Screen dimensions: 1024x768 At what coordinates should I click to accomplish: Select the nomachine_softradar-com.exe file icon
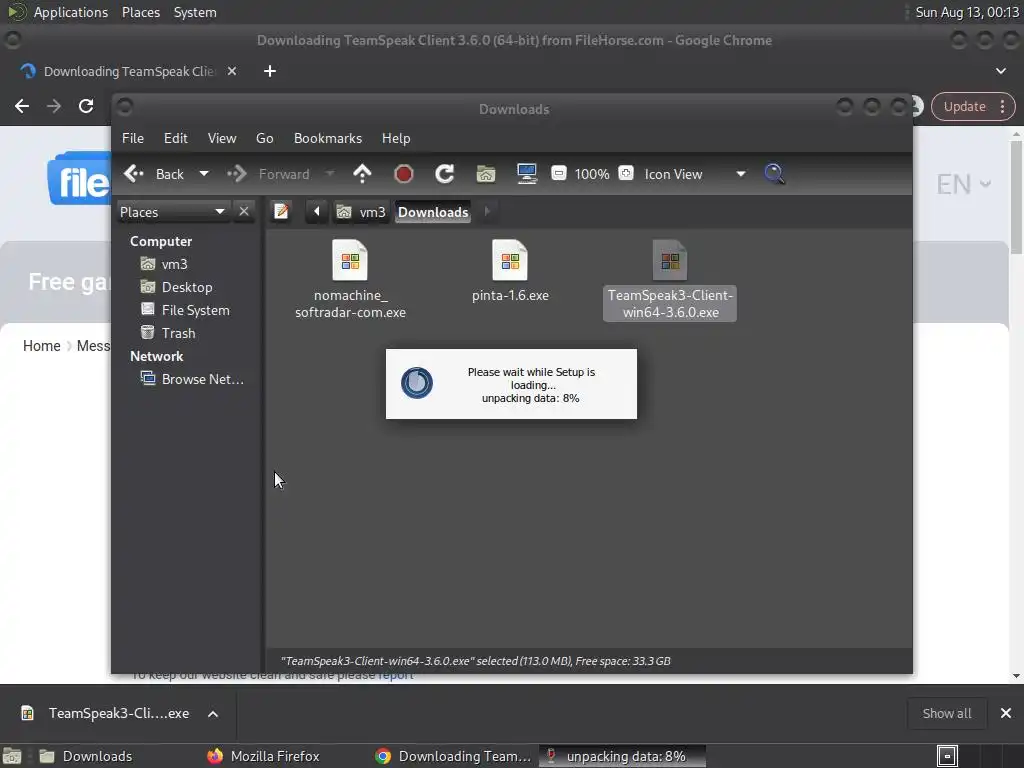(350, 260)
